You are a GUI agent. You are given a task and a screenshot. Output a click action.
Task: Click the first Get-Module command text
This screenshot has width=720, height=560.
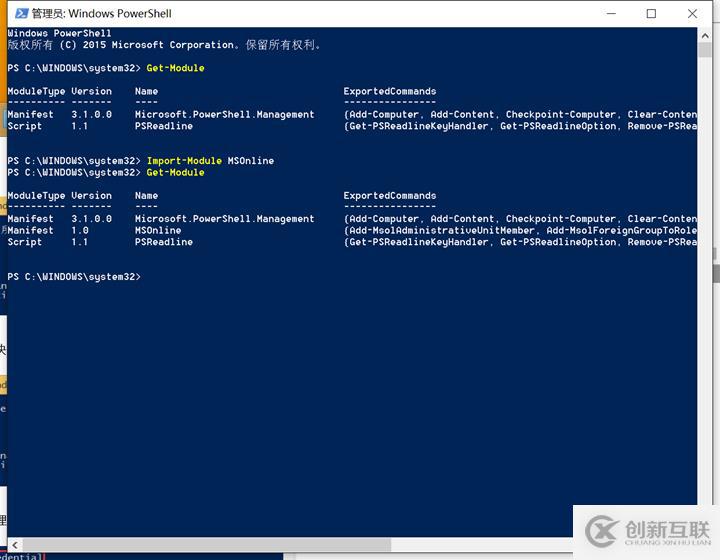click(x=175, y=68)
